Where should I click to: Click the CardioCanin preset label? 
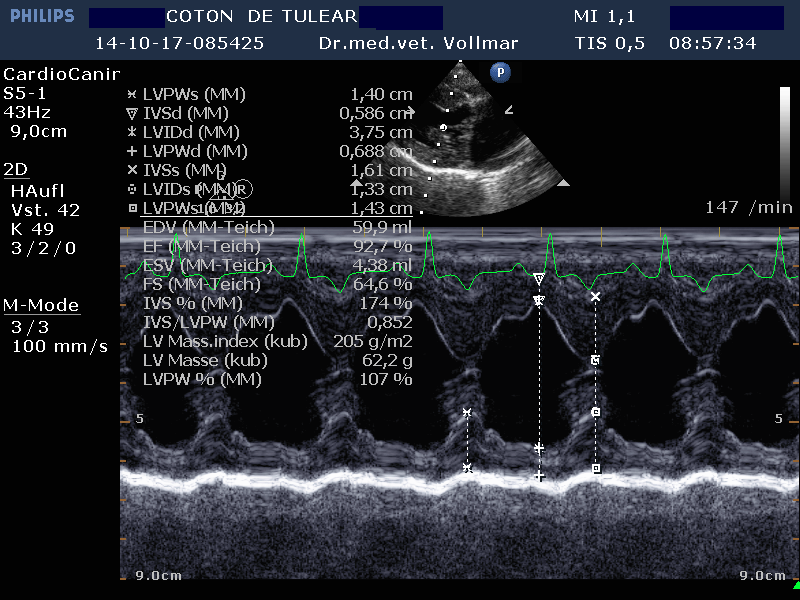coord(61,75)
